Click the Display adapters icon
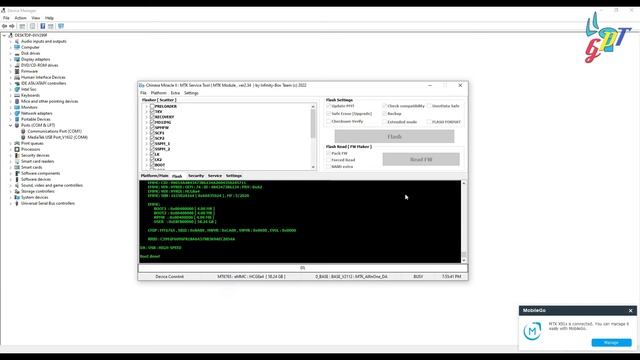This screenshot has height=360, width=640. pos(17,59)
